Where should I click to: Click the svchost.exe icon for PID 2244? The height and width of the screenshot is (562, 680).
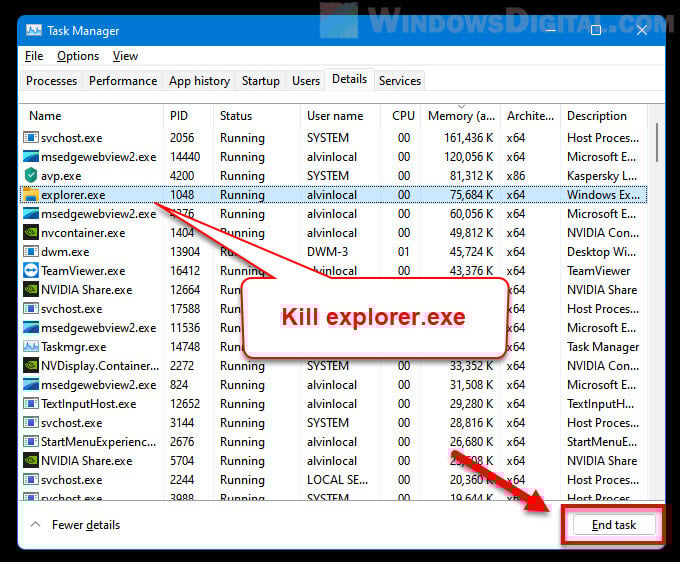pyautogui.click(x=30, y=480)
